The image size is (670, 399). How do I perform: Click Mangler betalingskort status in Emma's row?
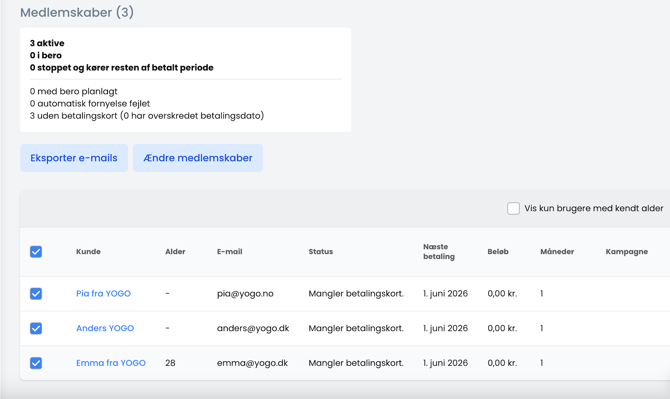(x=356, y=363)
